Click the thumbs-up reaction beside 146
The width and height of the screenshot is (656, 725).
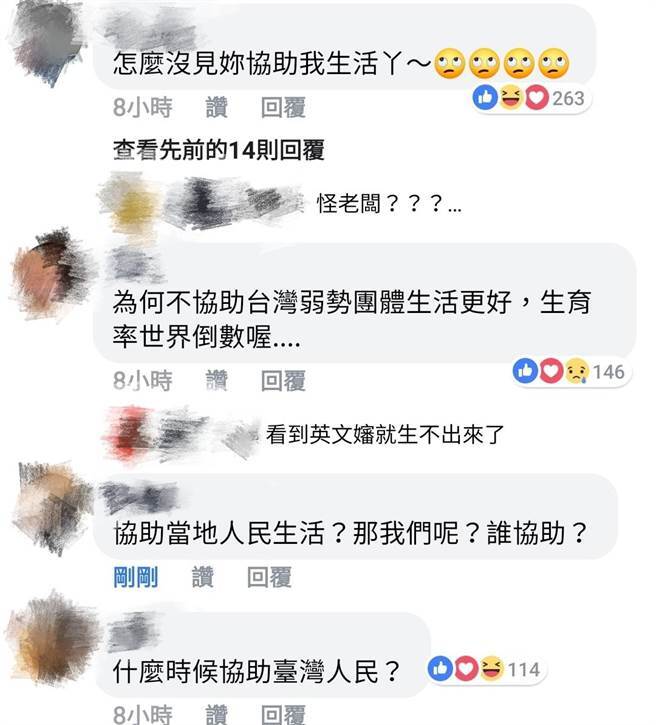[525, 371]
